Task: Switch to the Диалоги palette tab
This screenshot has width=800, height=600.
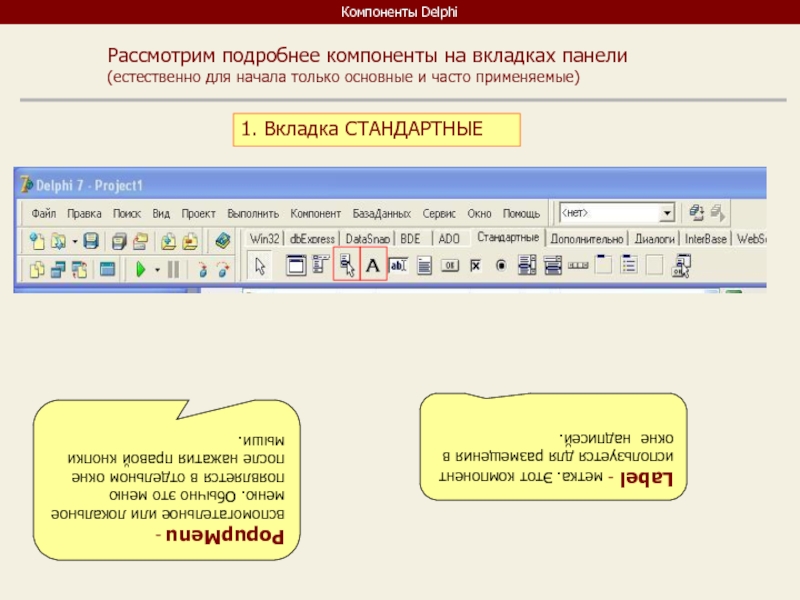Action: 655,239
